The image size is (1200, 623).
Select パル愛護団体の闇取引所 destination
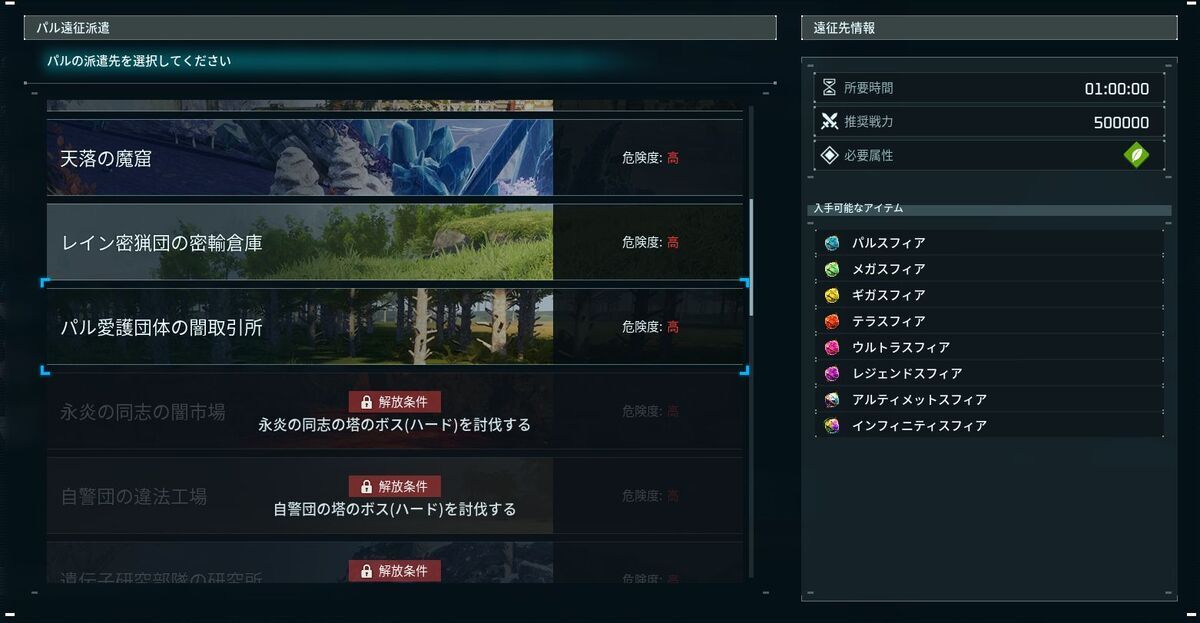point(395,326)
